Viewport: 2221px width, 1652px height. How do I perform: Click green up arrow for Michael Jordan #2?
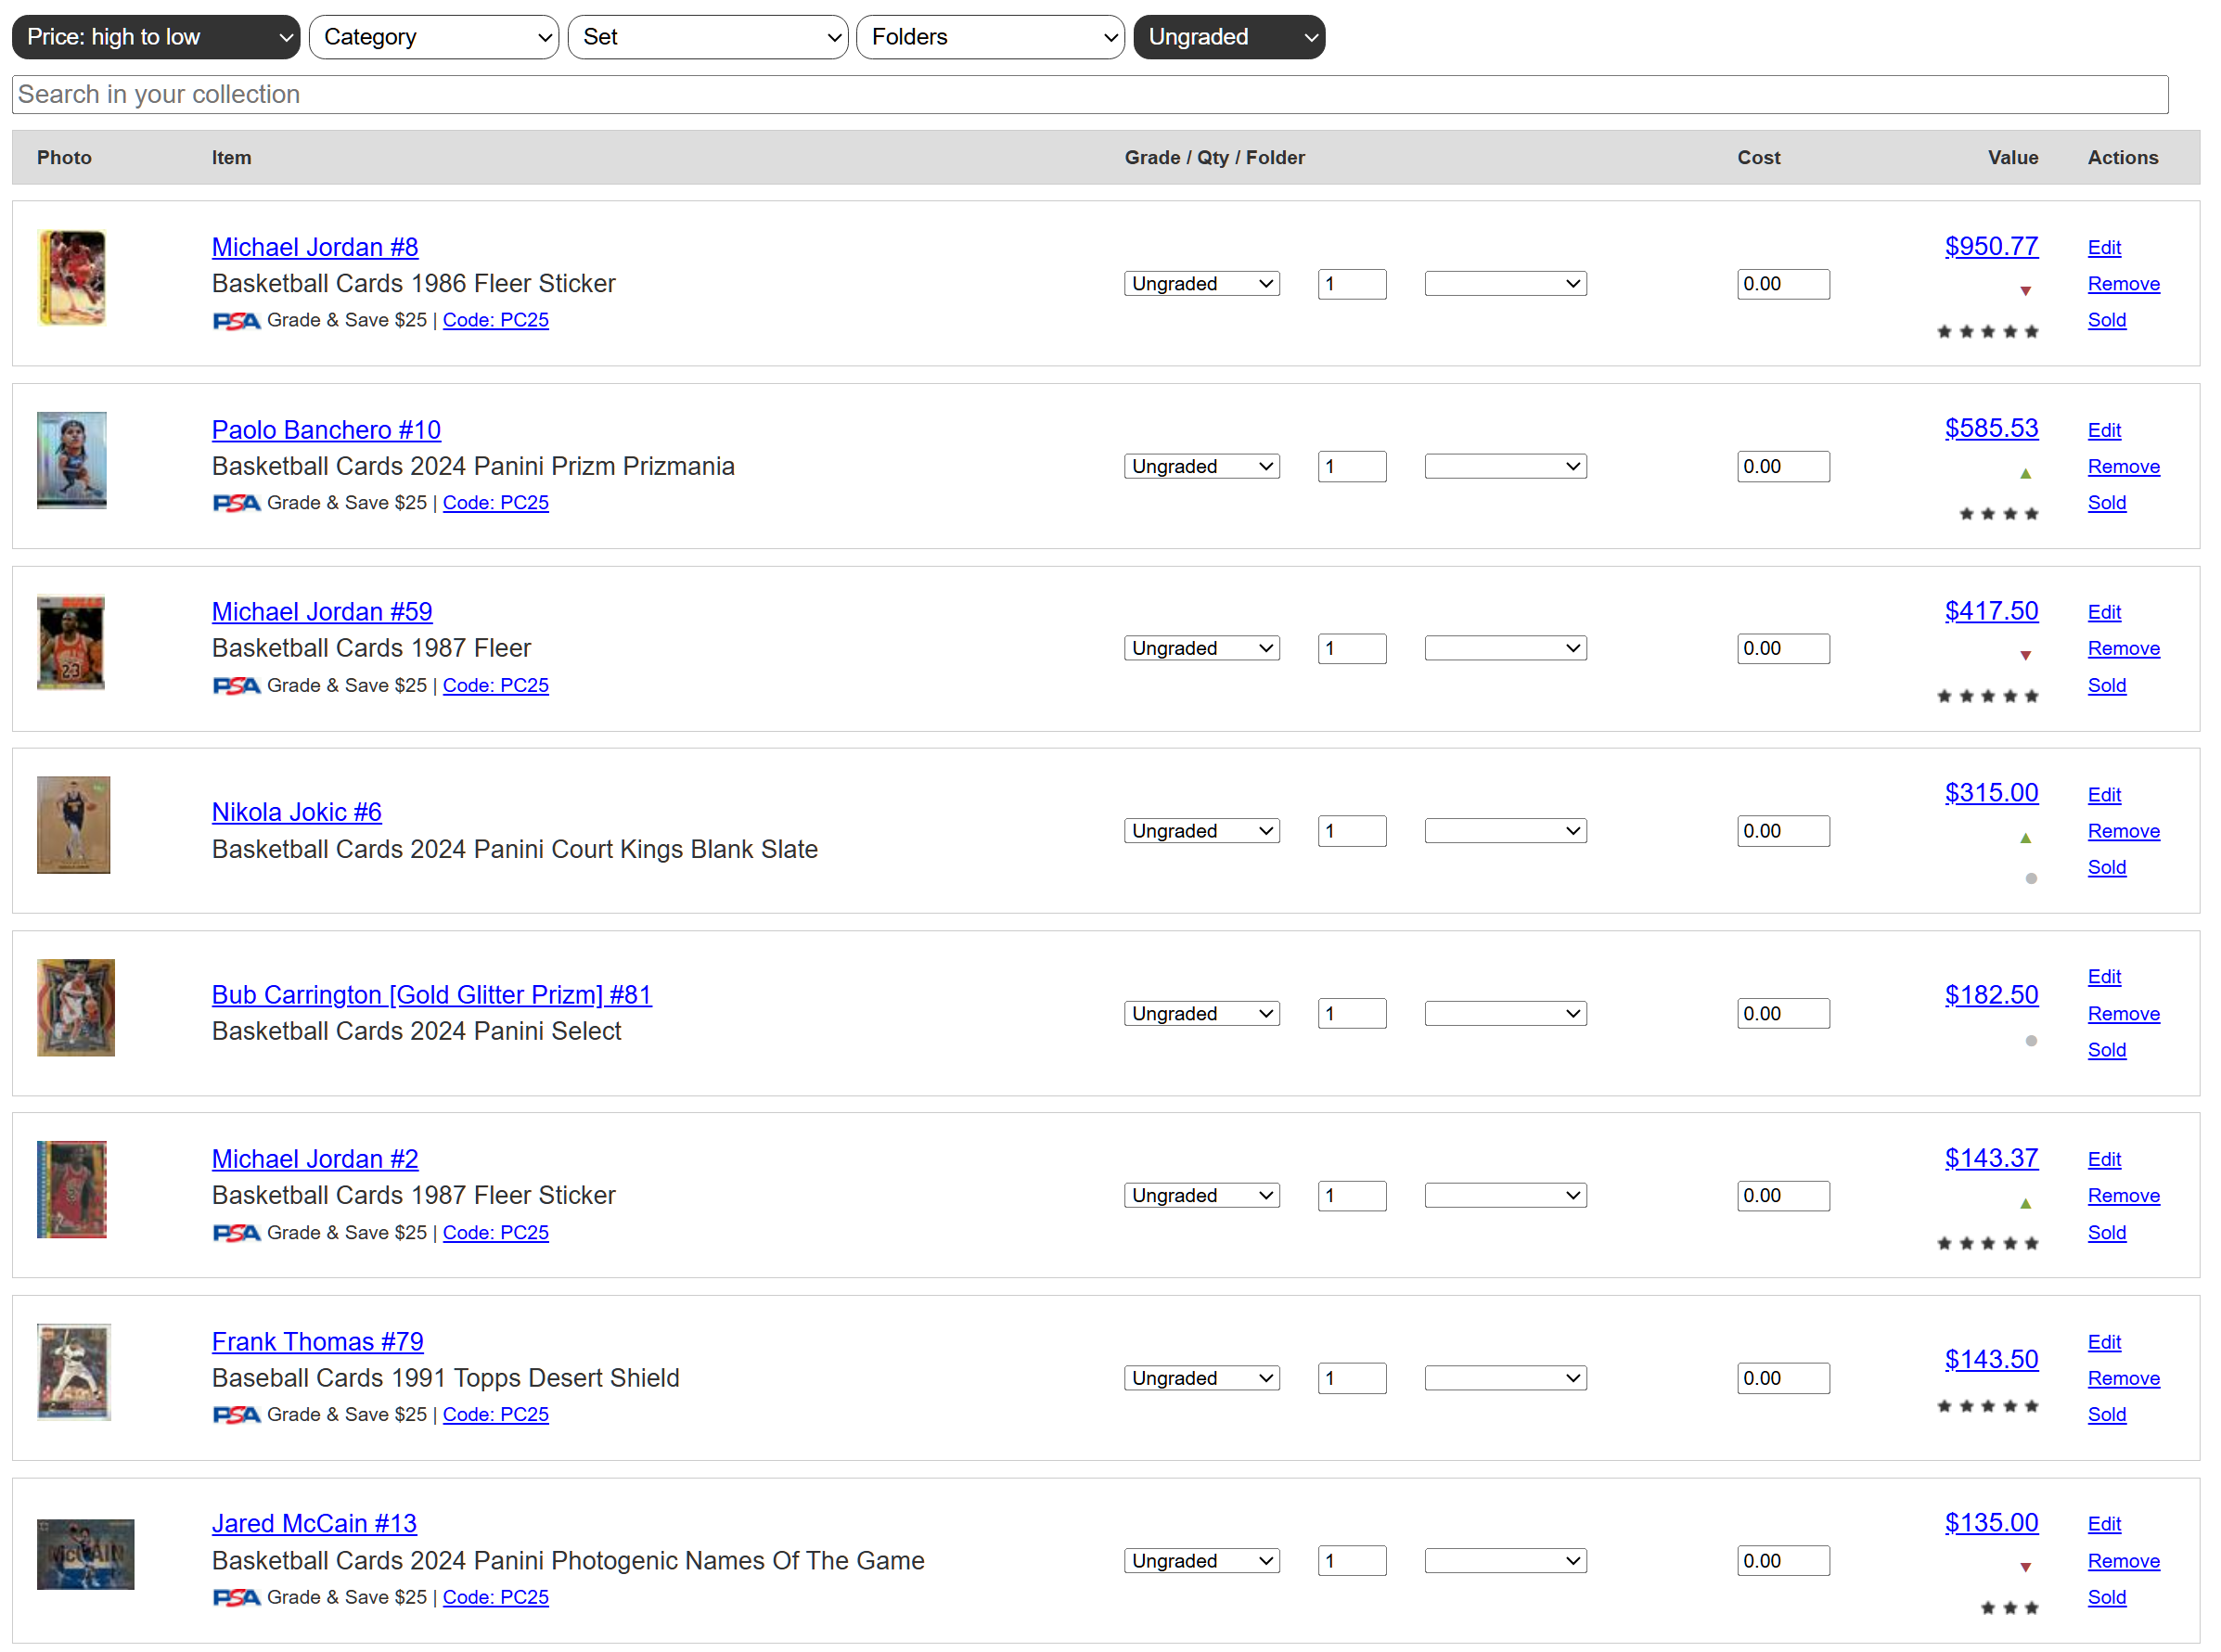coord(2025,1204)
